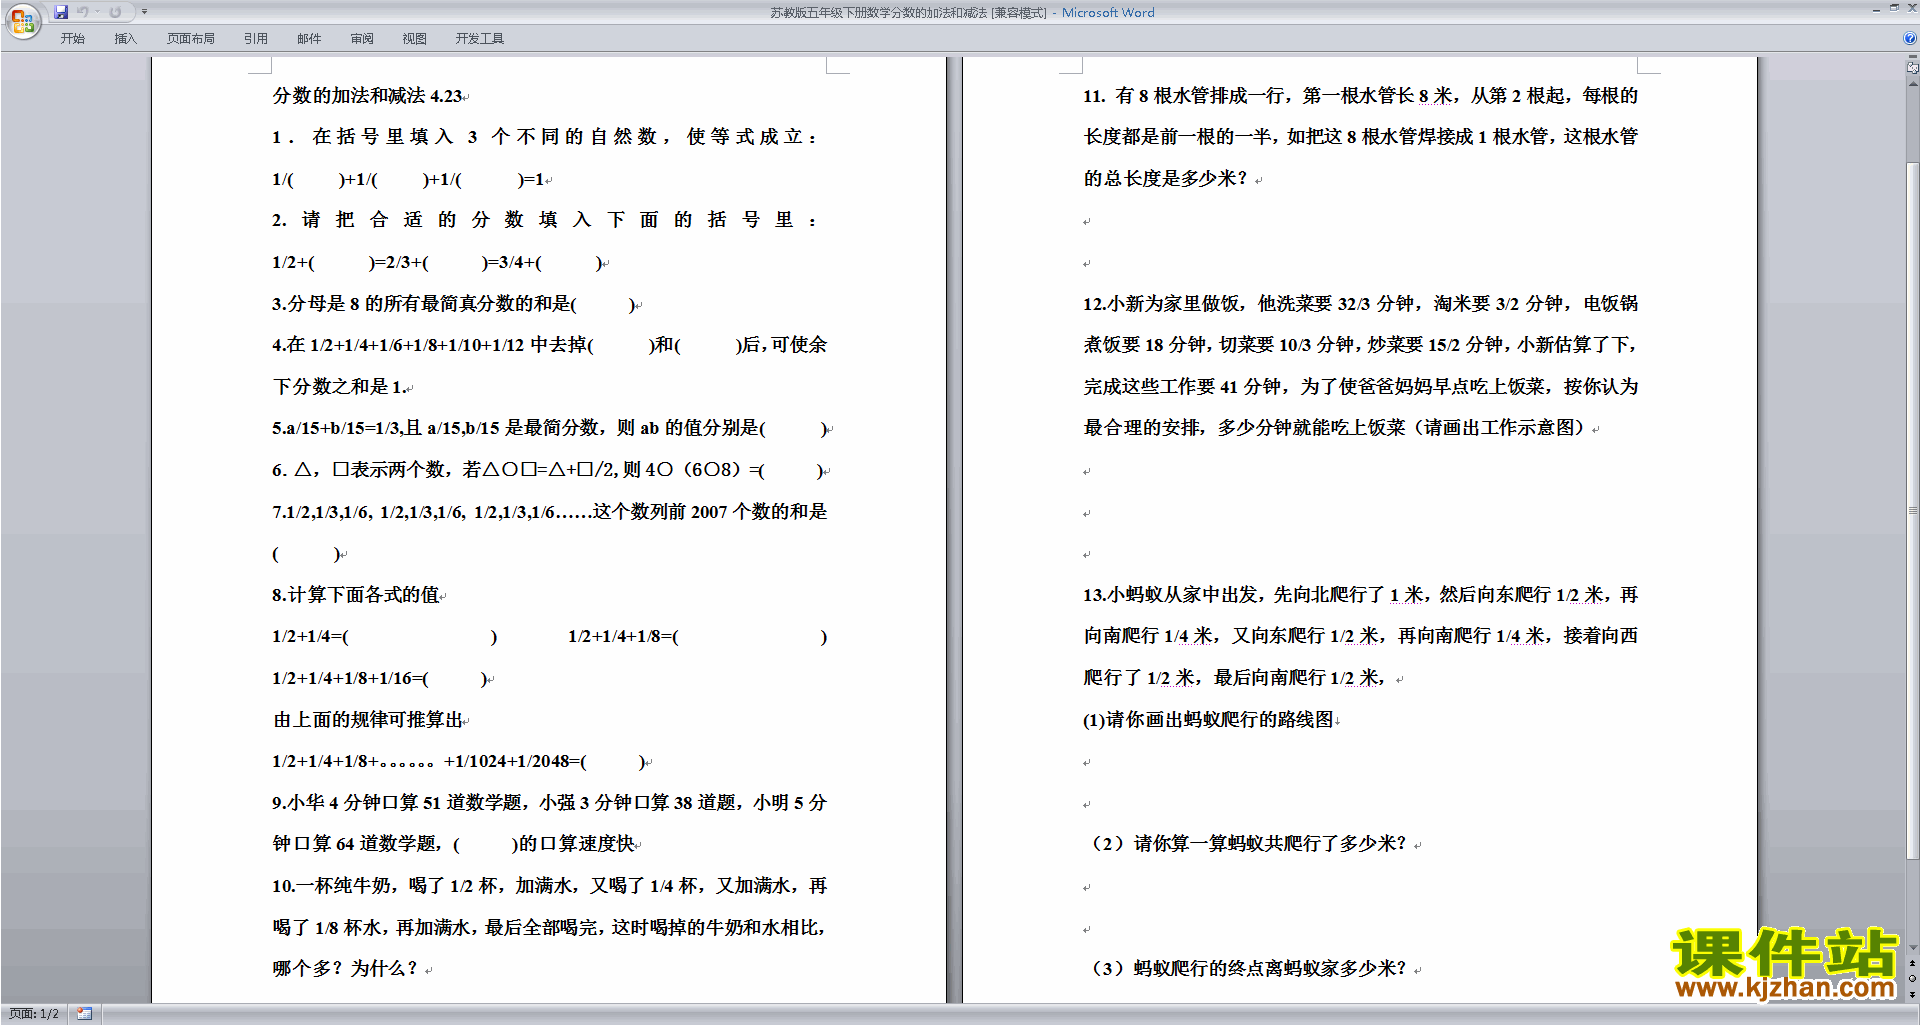The image size is (1920, 1025).
Task: Open the 插入 ribbon tab
Action: 125,39
